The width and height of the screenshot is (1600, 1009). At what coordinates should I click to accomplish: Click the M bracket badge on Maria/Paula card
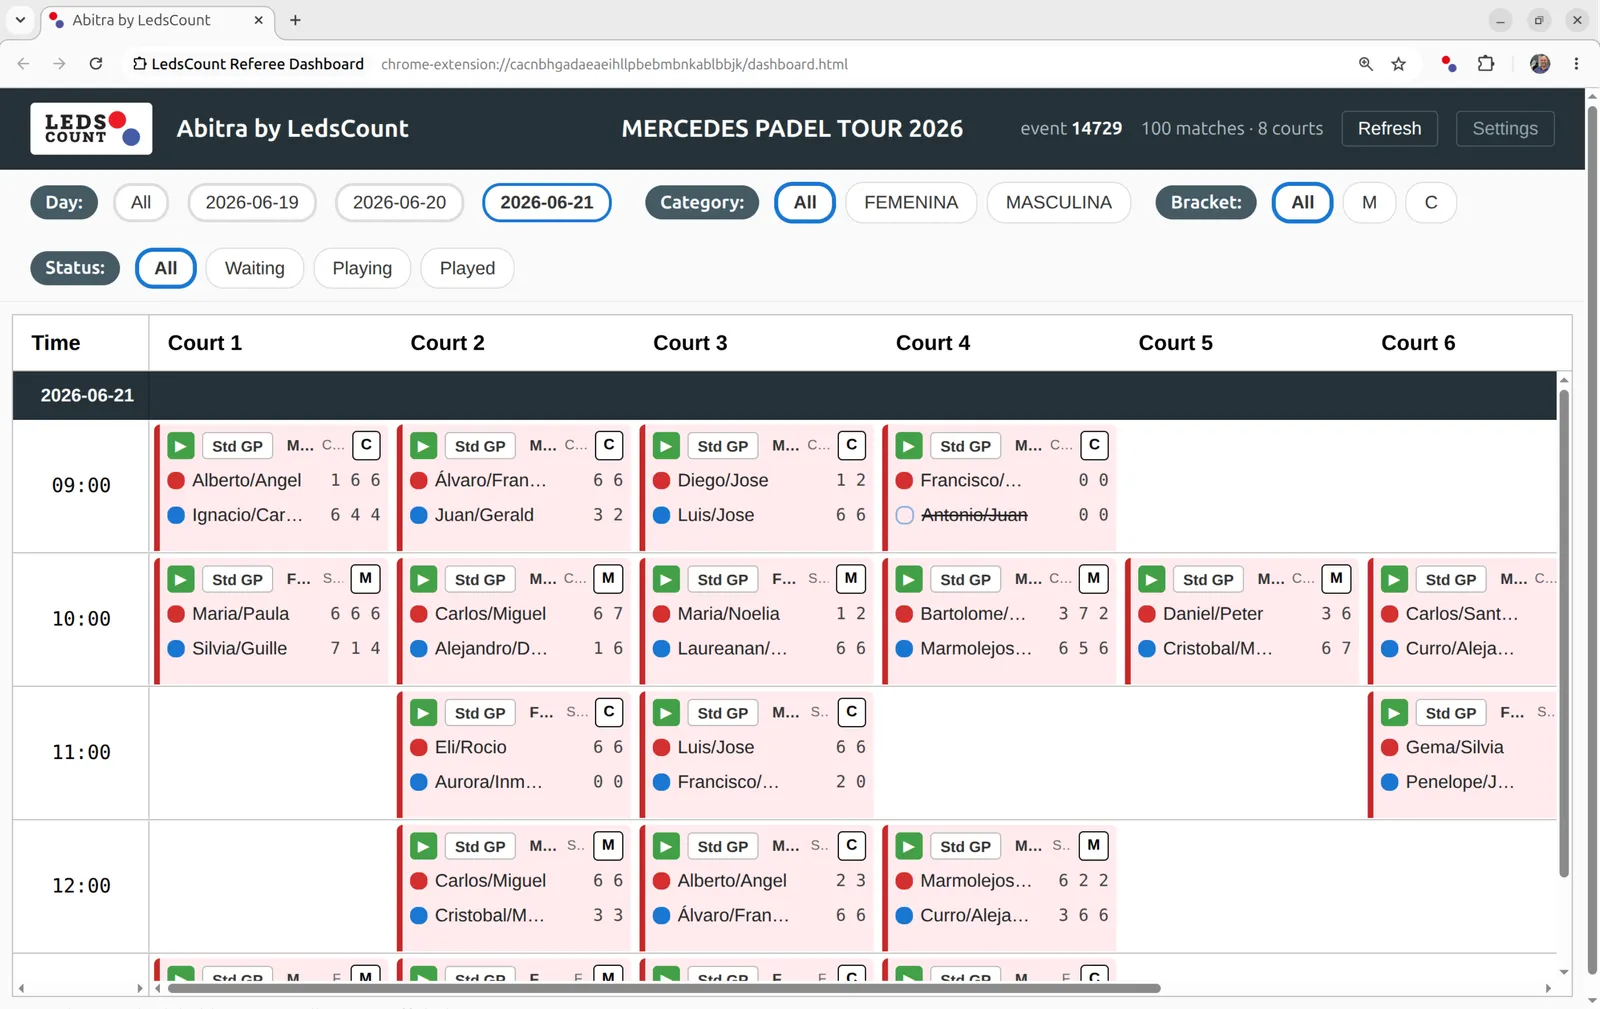point(366,578)
